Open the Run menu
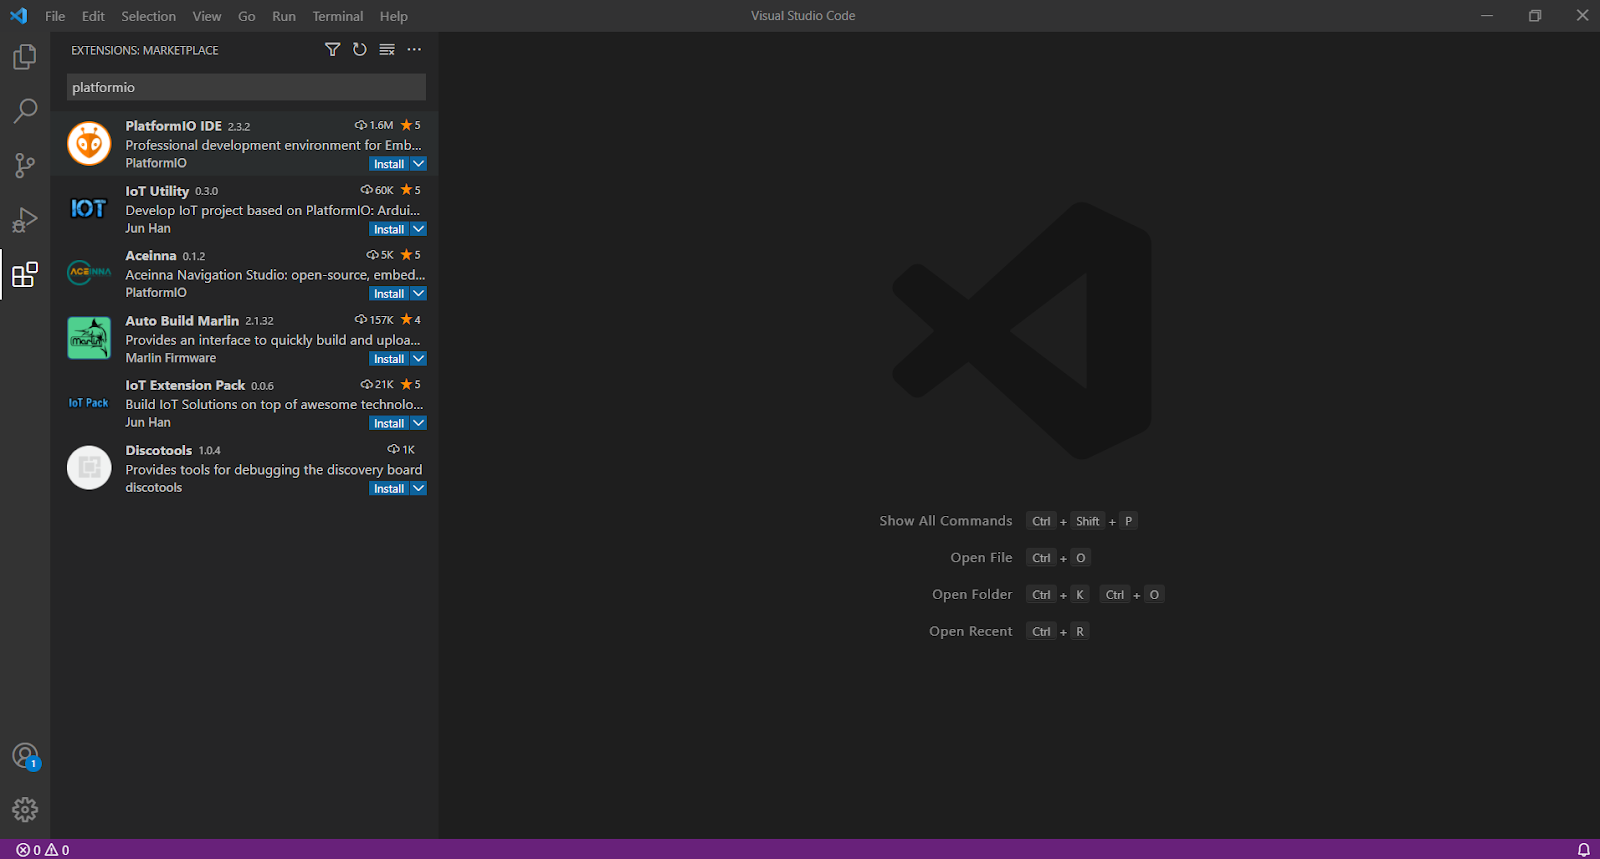 click(284, 16)
